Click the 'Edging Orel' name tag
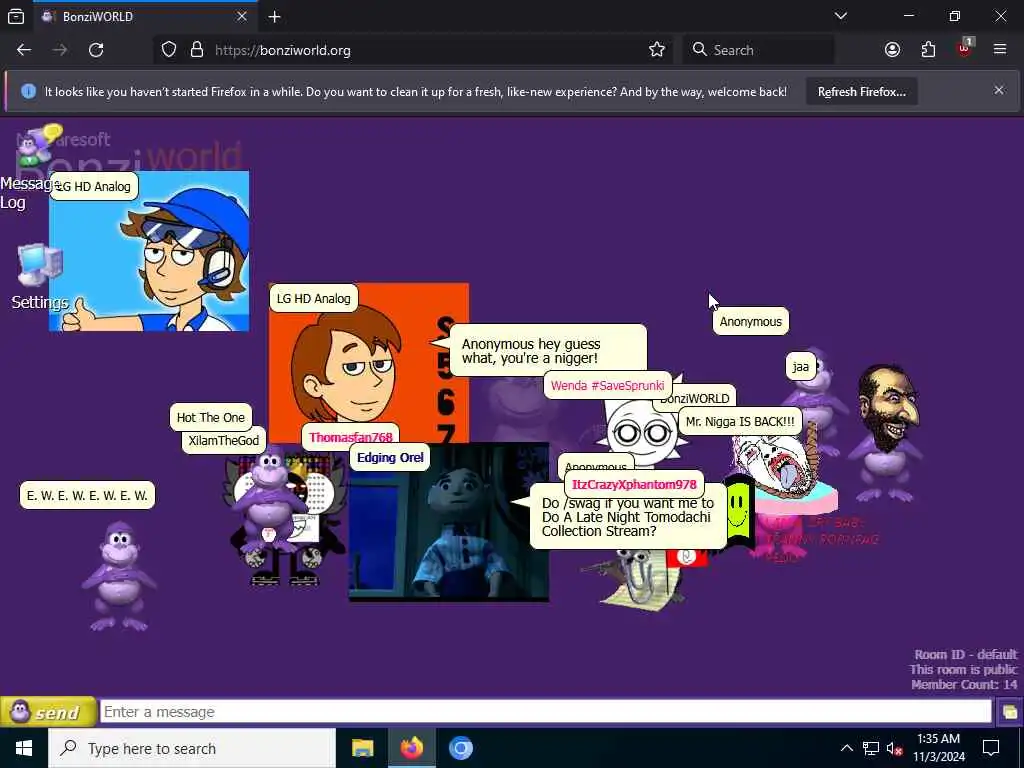Image resolution: width=1024 pixels, height=768 pixels. point(390,458)
